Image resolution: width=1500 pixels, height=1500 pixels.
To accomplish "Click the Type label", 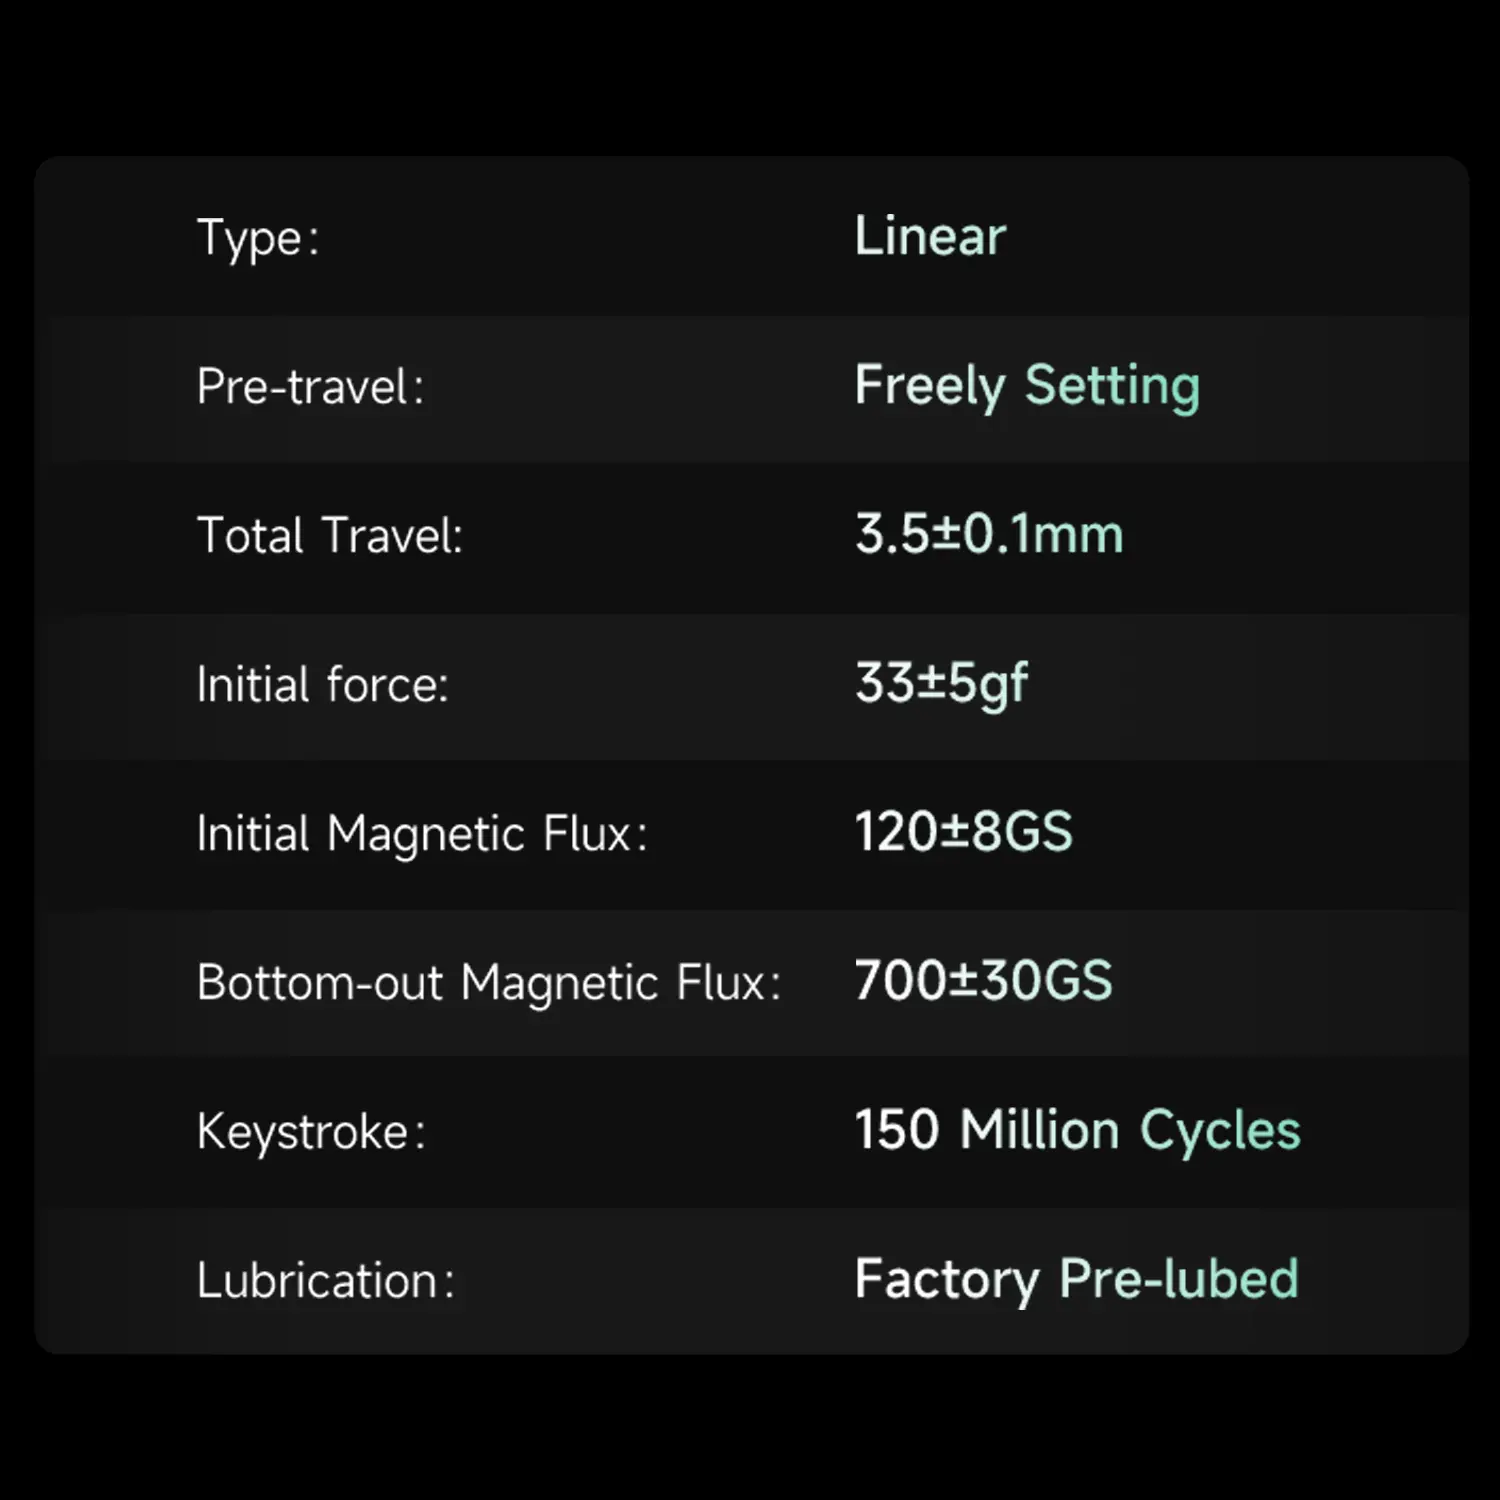I will pos(258,238).
